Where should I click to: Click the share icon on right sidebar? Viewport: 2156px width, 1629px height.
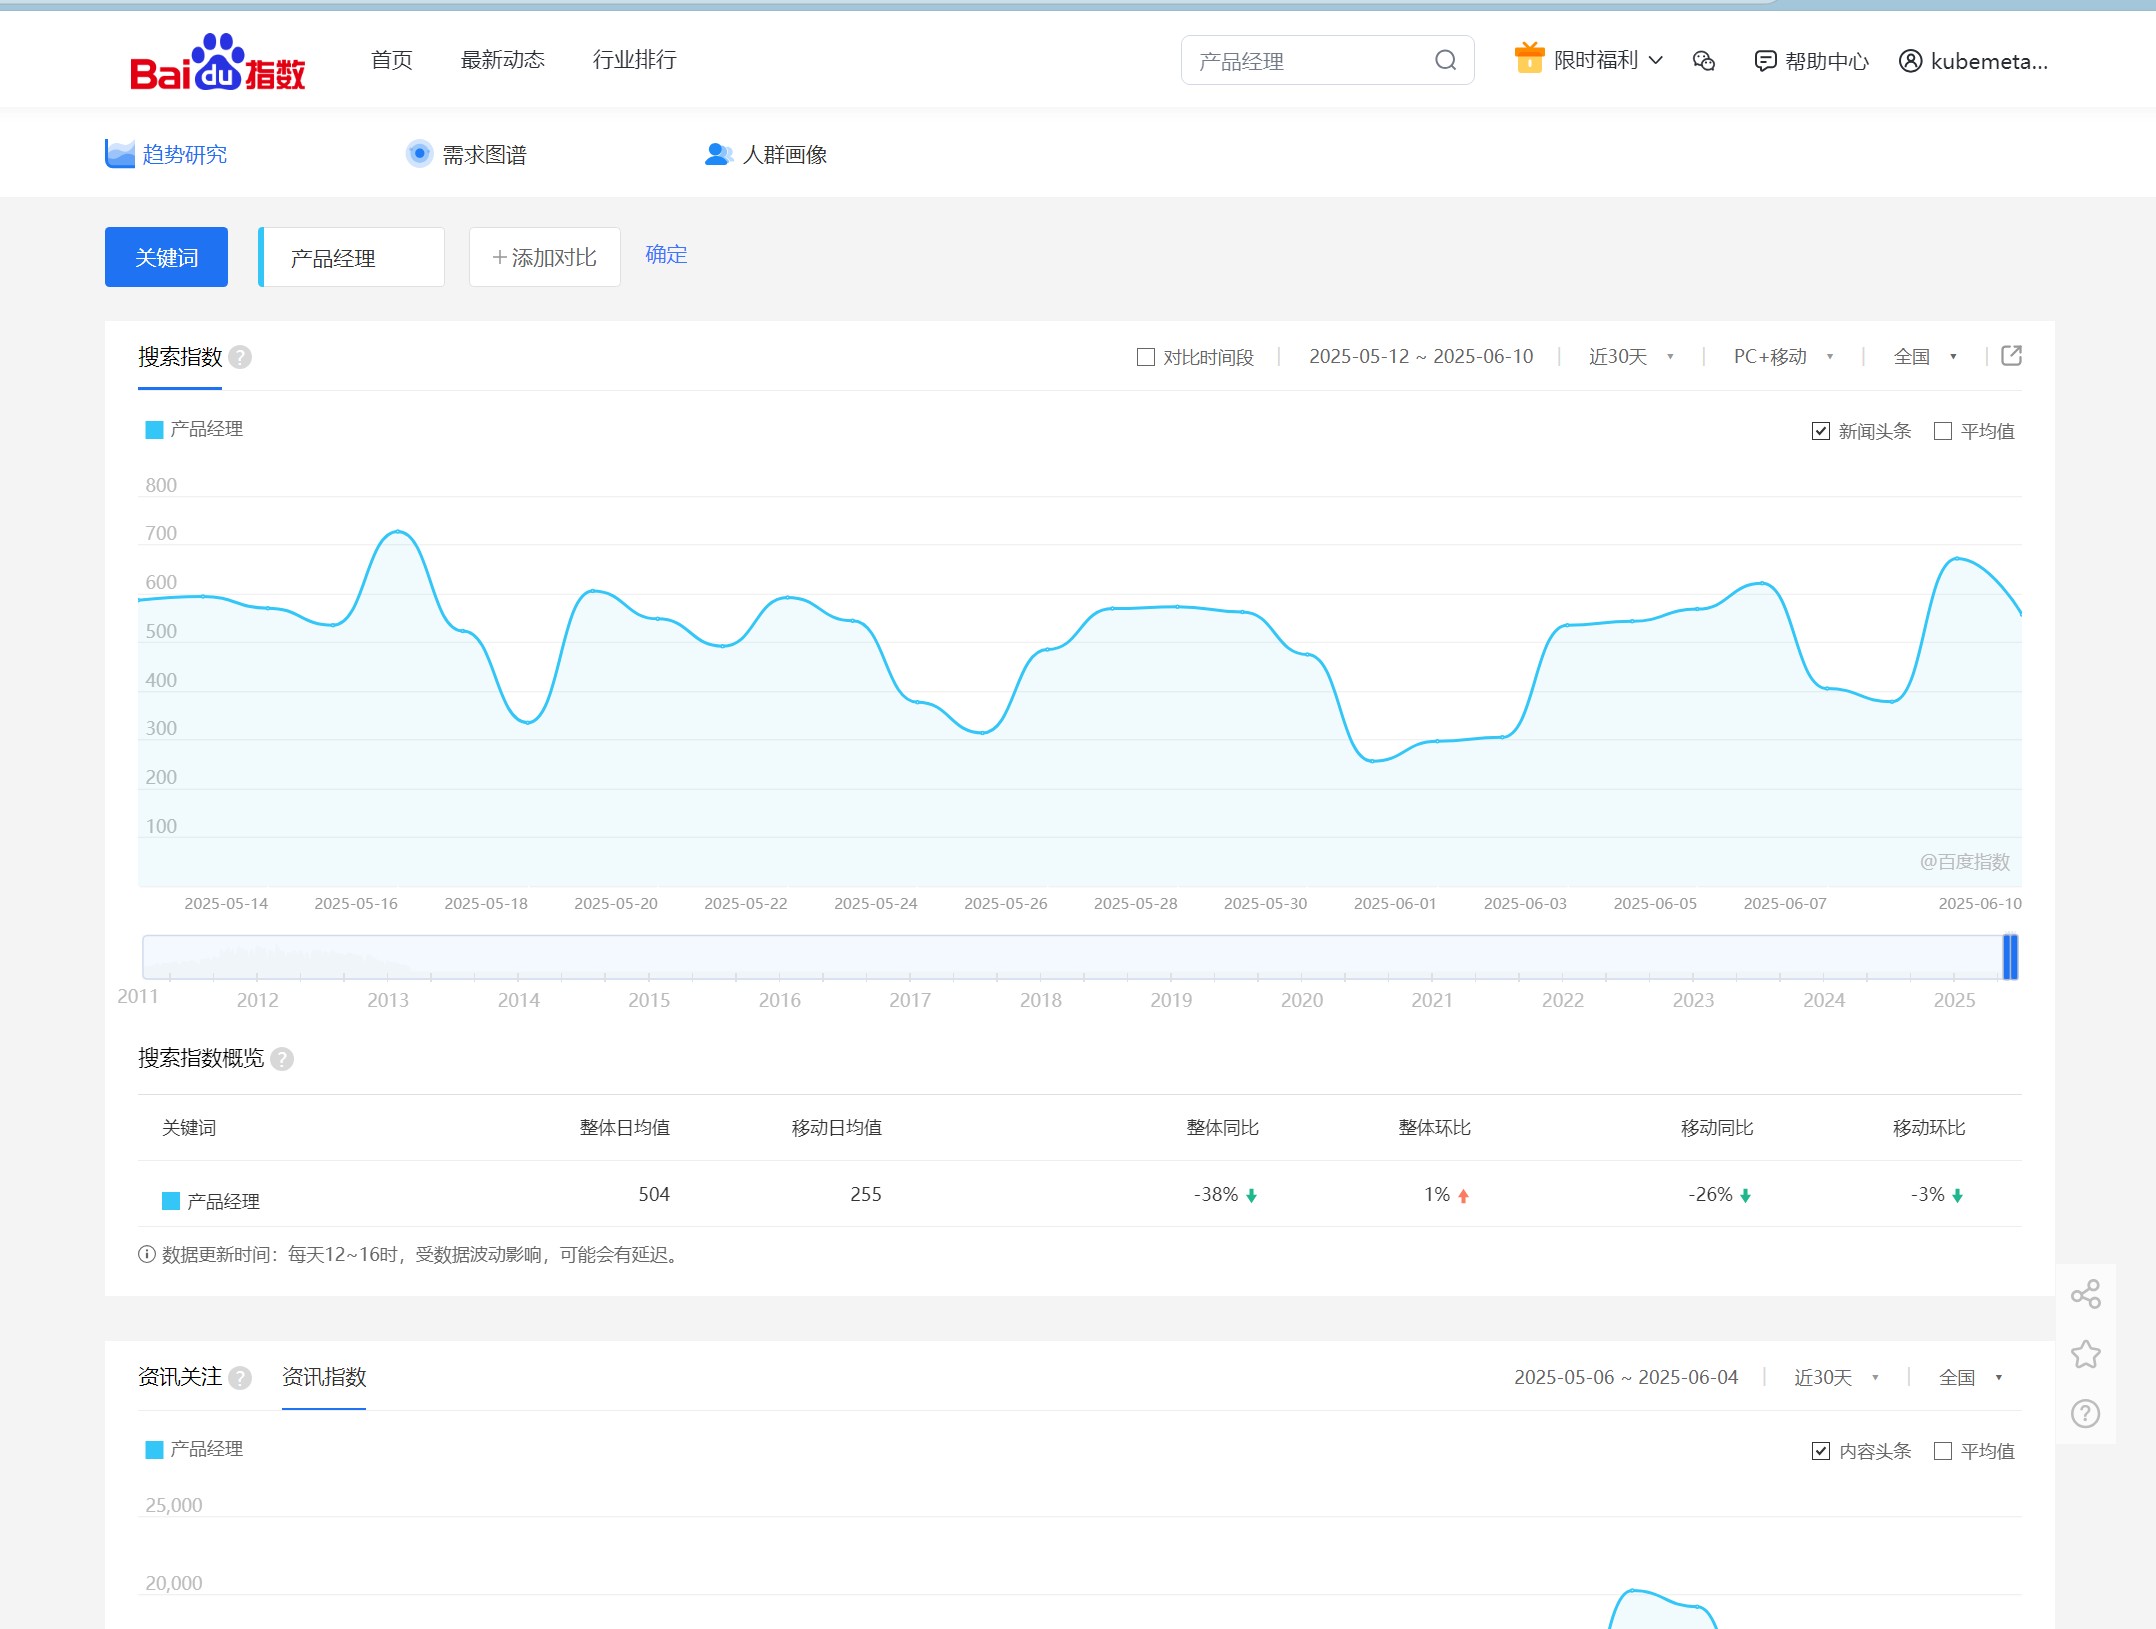pyautogui.click(x=2085, y=1294)
